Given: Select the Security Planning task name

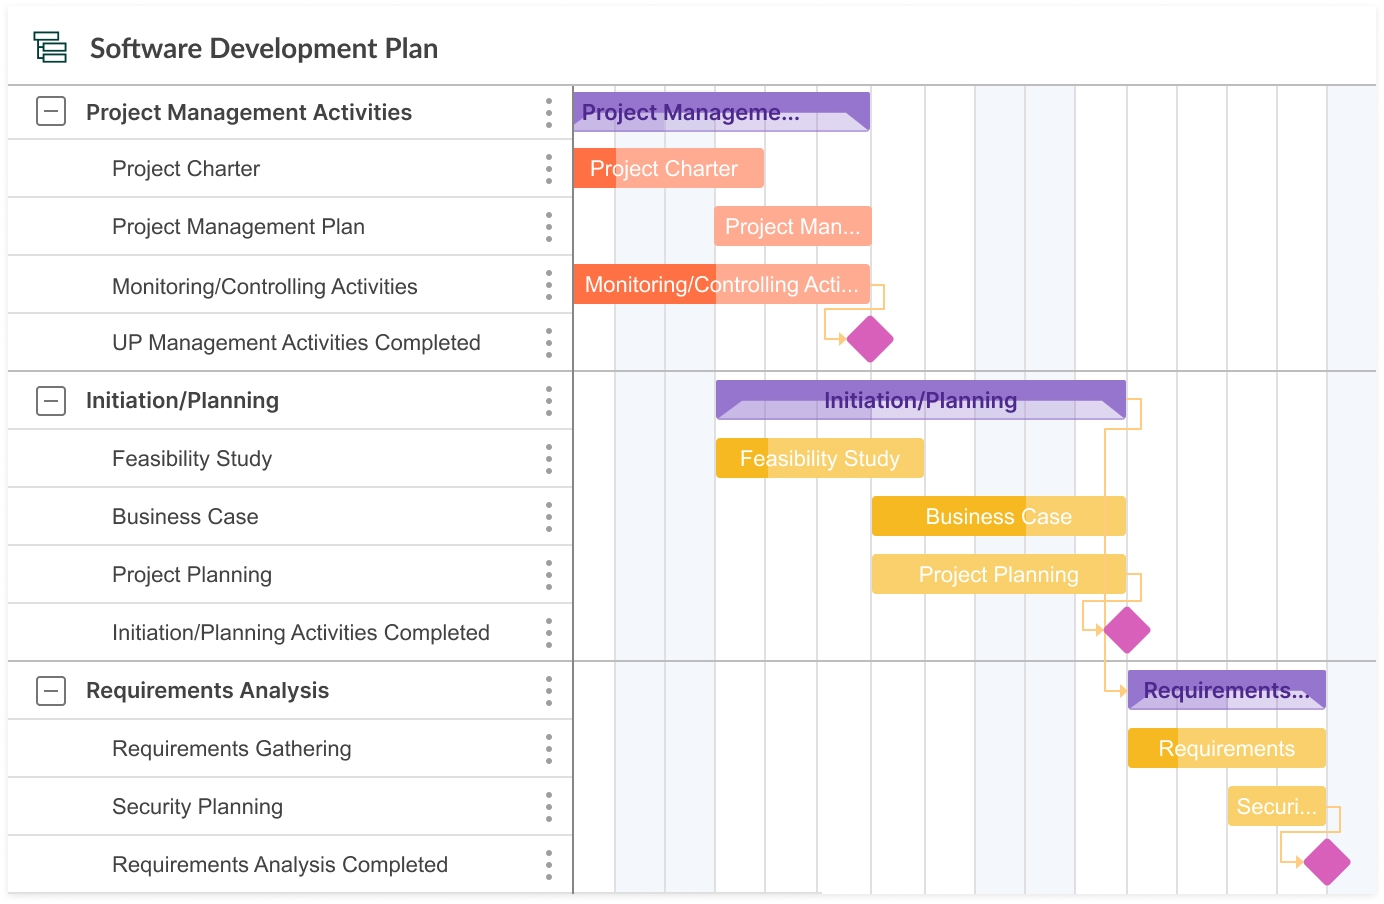Looking at the screenshot, I should (x=197, y=807).
